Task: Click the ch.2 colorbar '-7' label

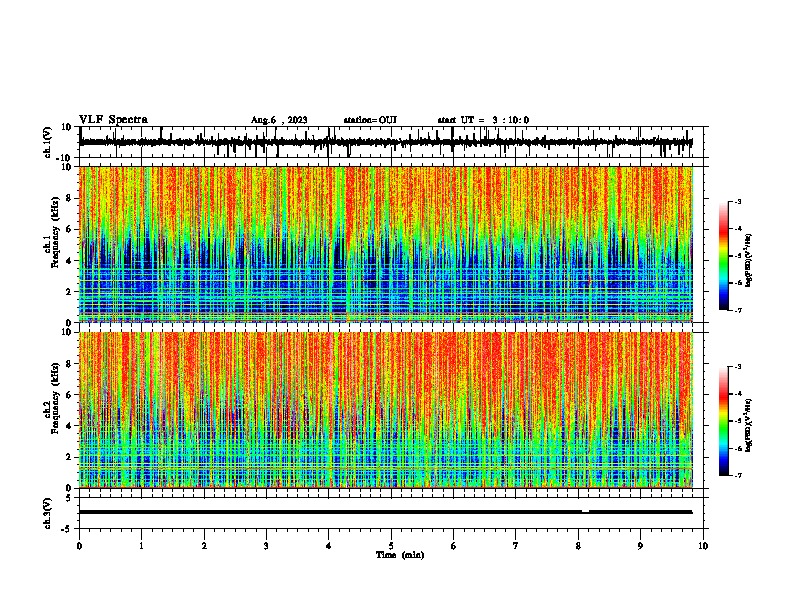Action: pyautogui.click(x=737, y=475)
